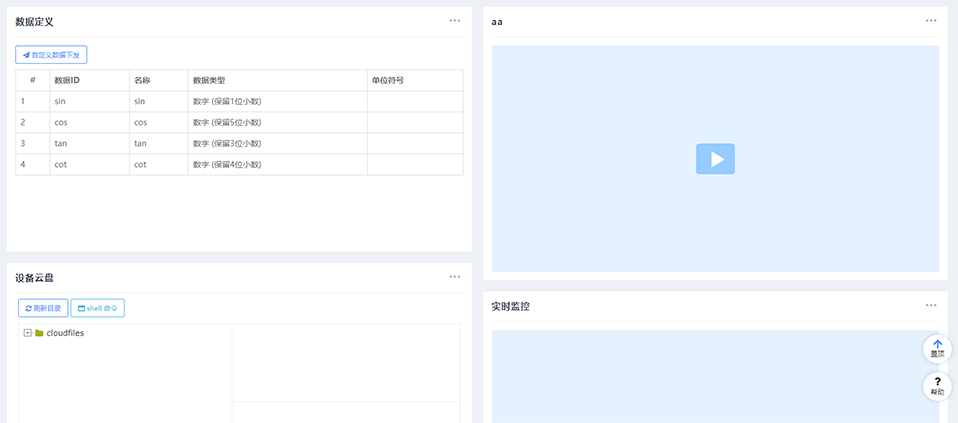This screenshot has height=423, width=958.
Task: Click the cloudfiles folder icon
Action: pyautogui.click(x=39, y=333)
